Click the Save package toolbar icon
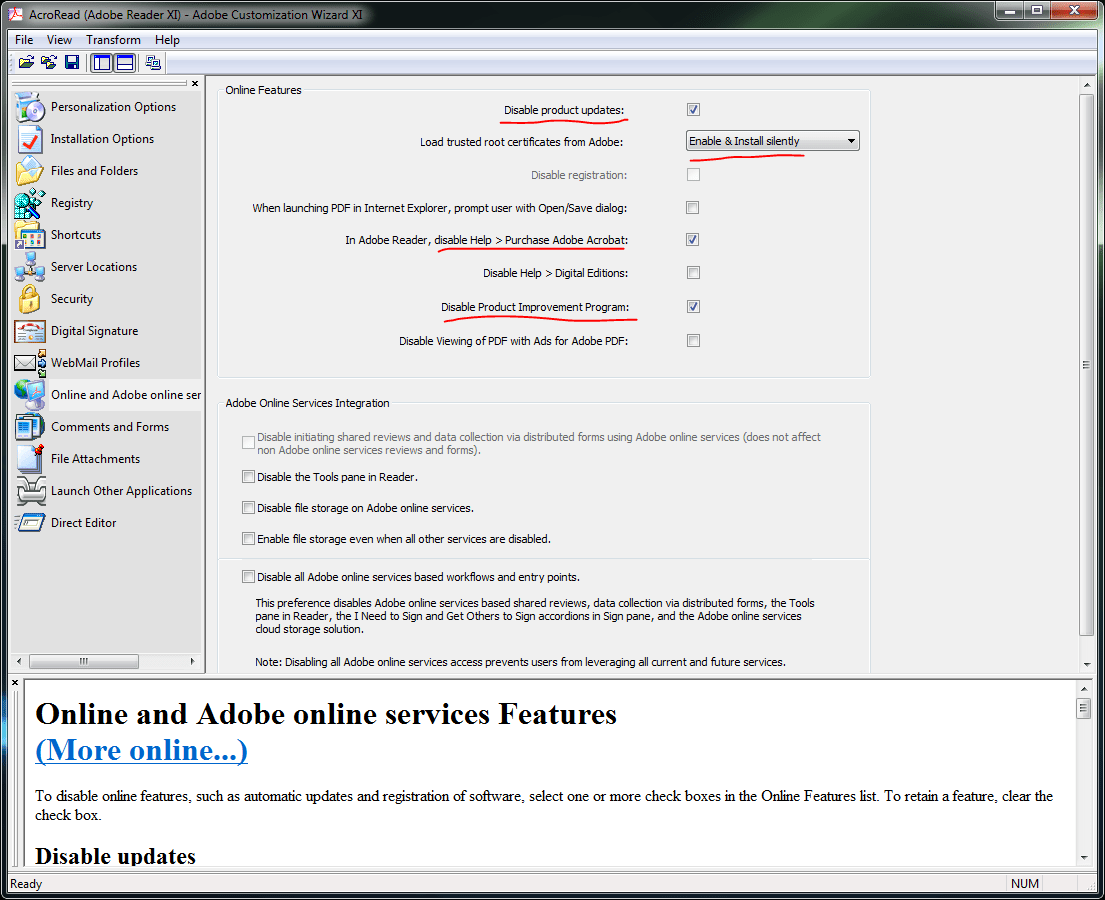The height and width of the screenshot is (900, 1105). point(71,62)
